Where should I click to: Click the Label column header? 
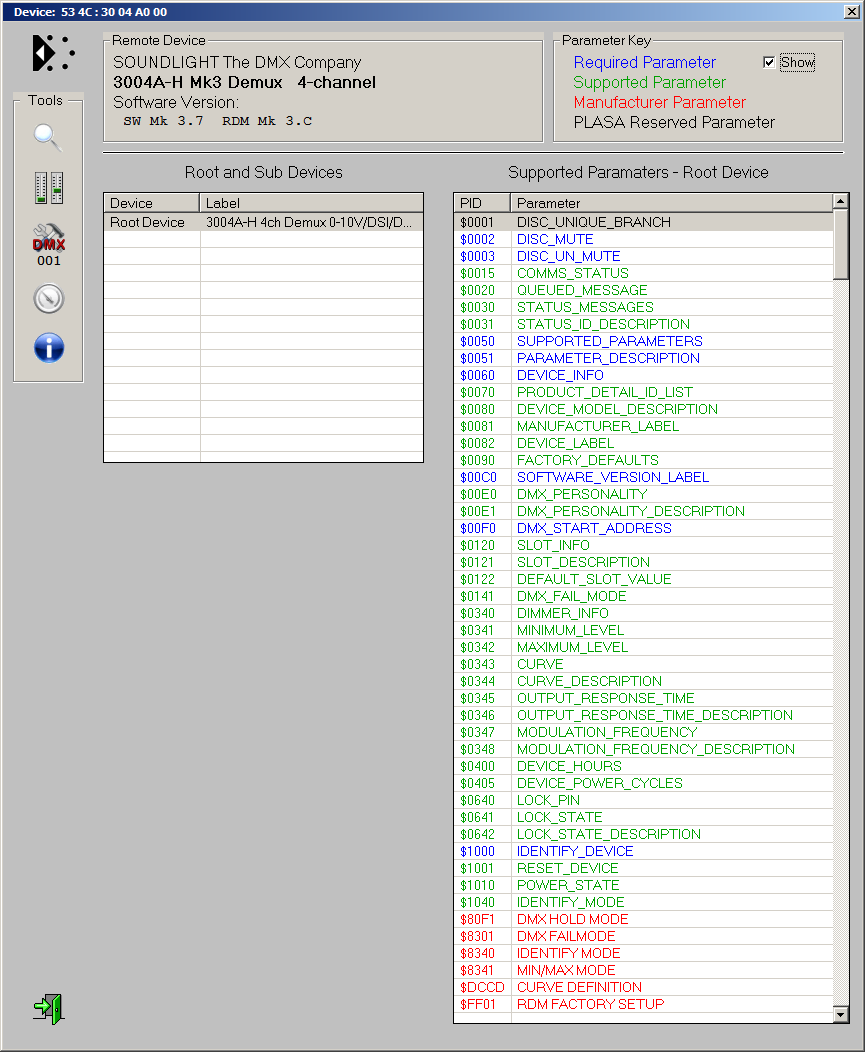311,203
